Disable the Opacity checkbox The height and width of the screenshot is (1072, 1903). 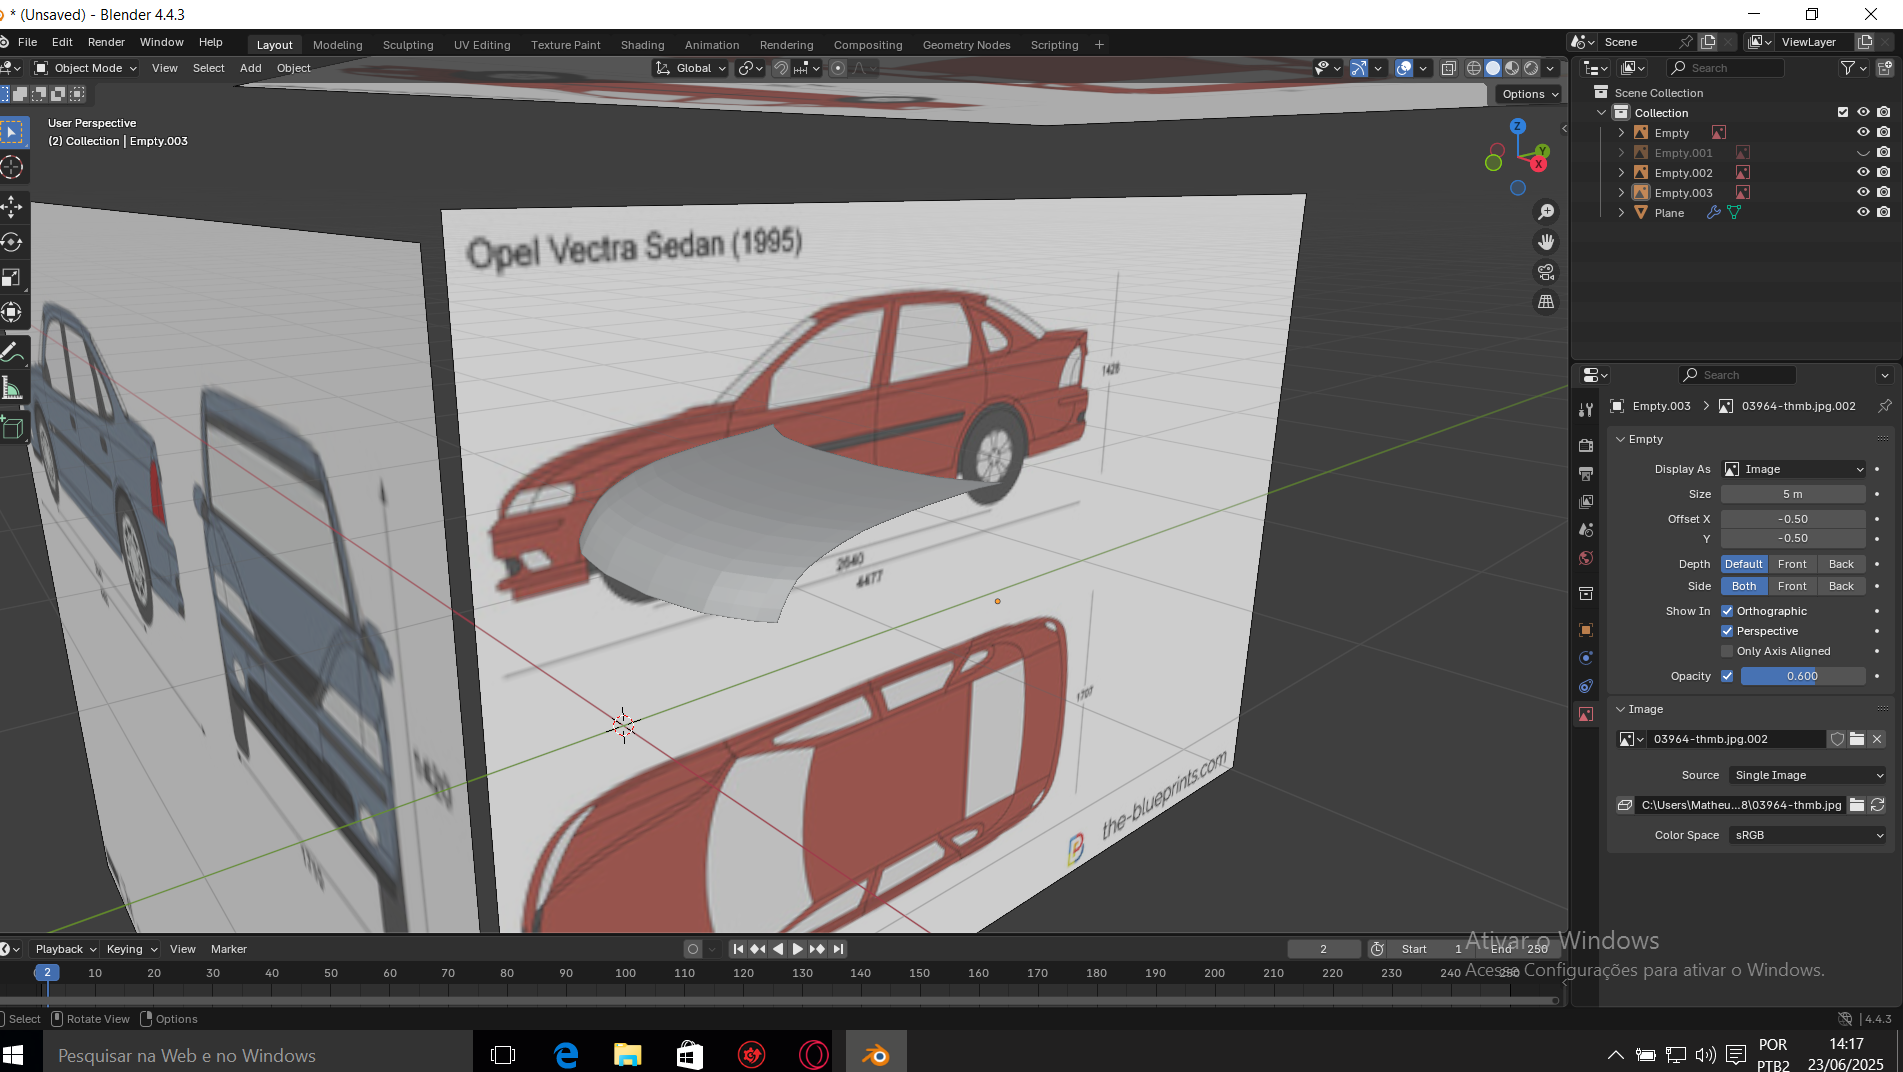coord(1727,676)
